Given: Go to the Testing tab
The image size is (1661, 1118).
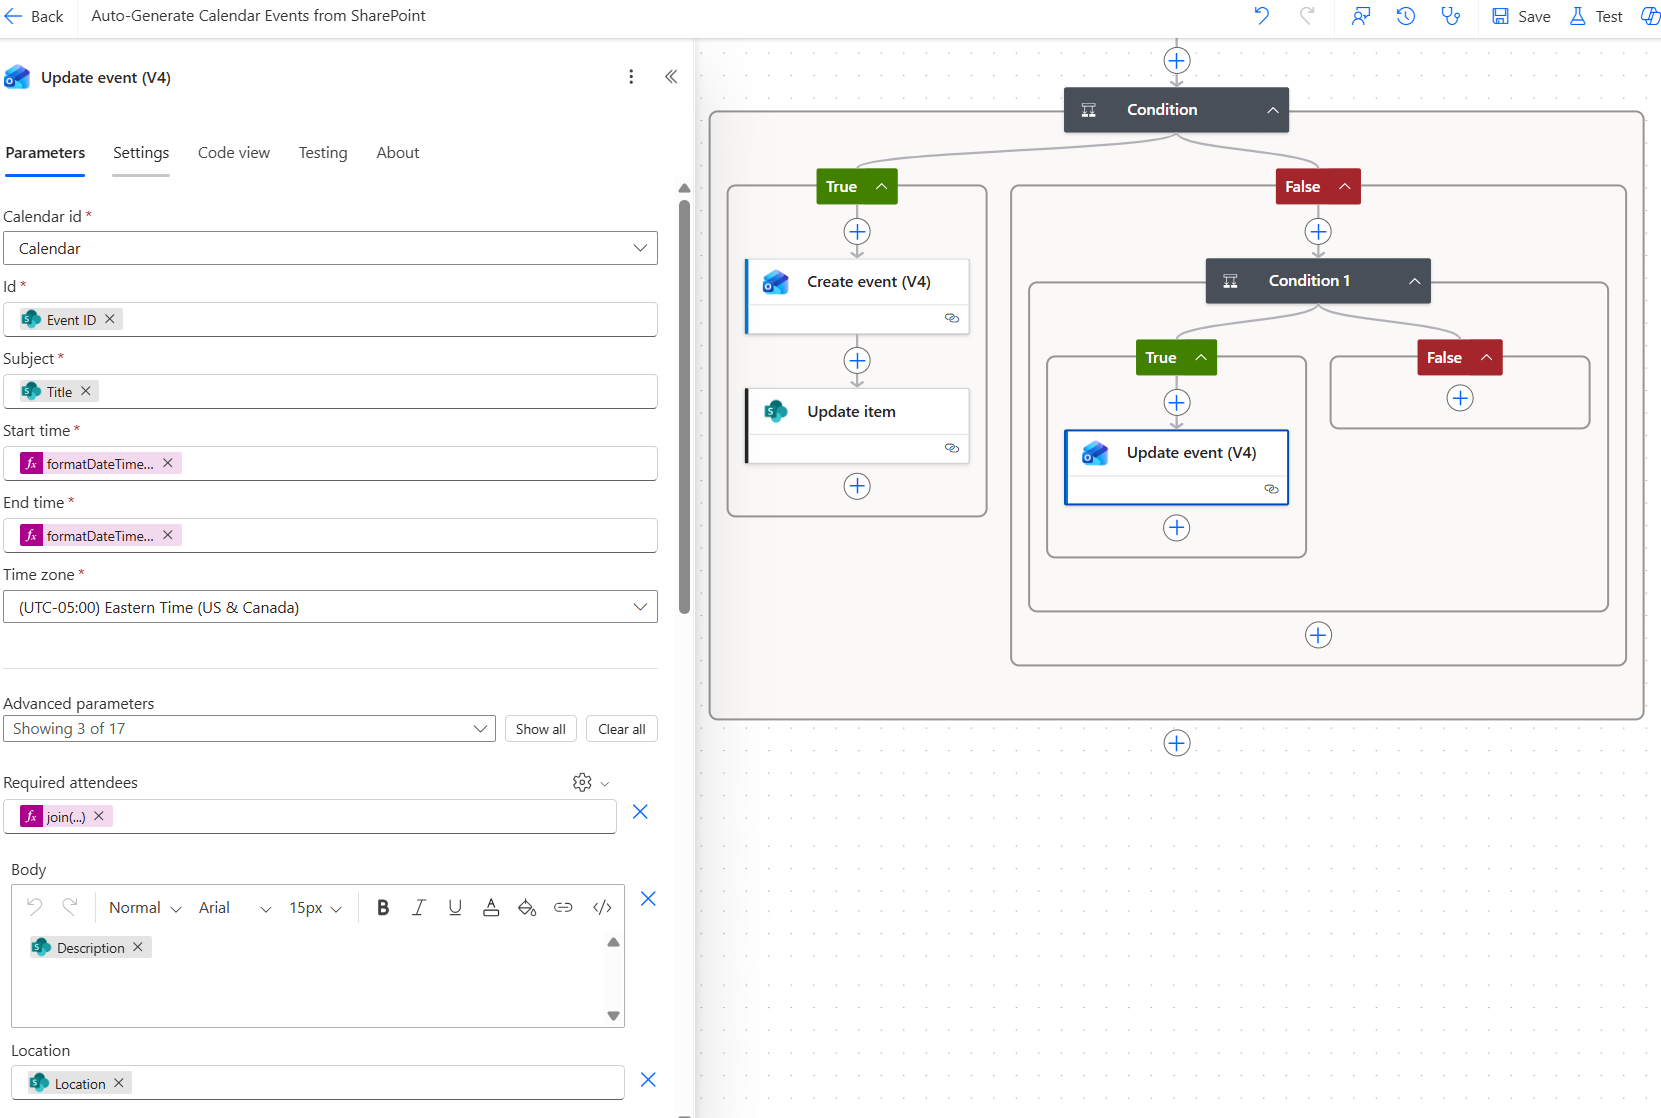Looking at the screenshot, I should (x=323, y=152).
